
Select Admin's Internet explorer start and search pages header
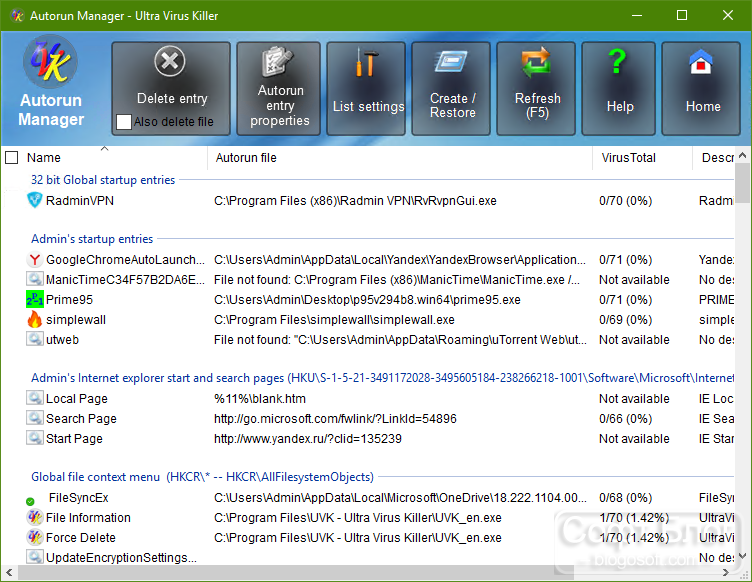pyautogui.click(x=382, y=378)
